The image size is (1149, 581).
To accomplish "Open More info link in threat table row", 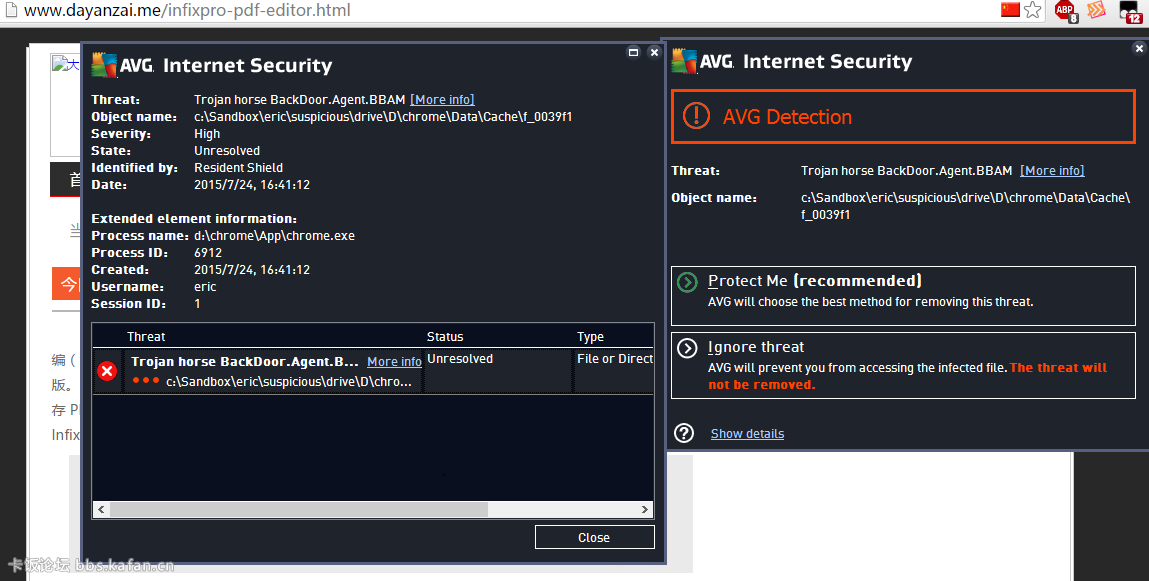I will click(394, 362).
